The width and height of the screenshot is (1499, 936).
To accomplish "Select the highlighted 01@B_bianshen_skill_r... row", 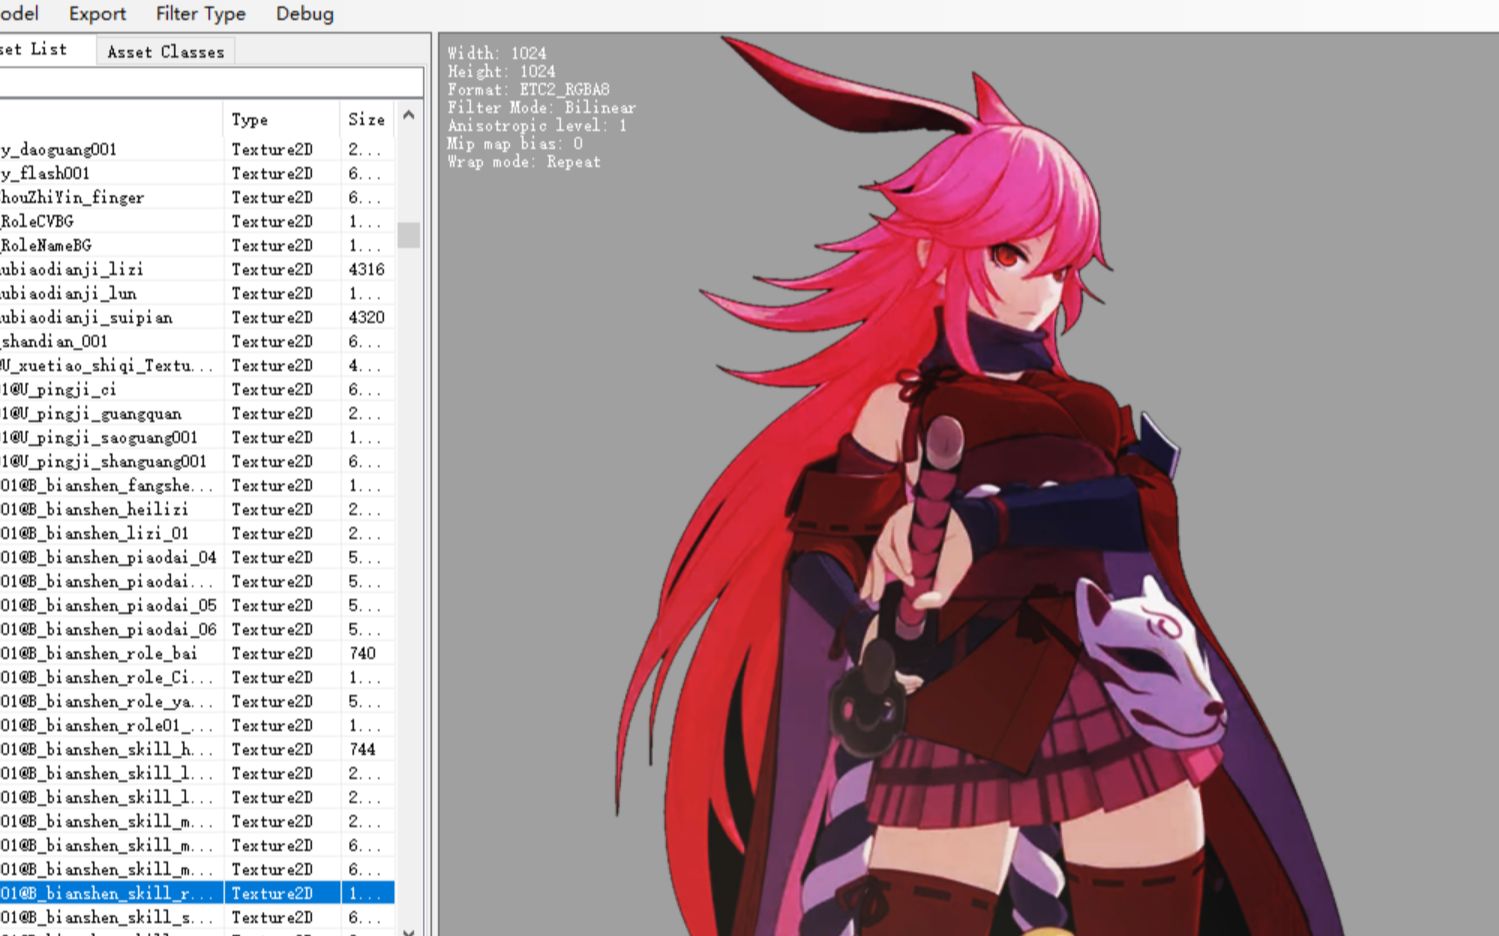I will pos(197,893).
